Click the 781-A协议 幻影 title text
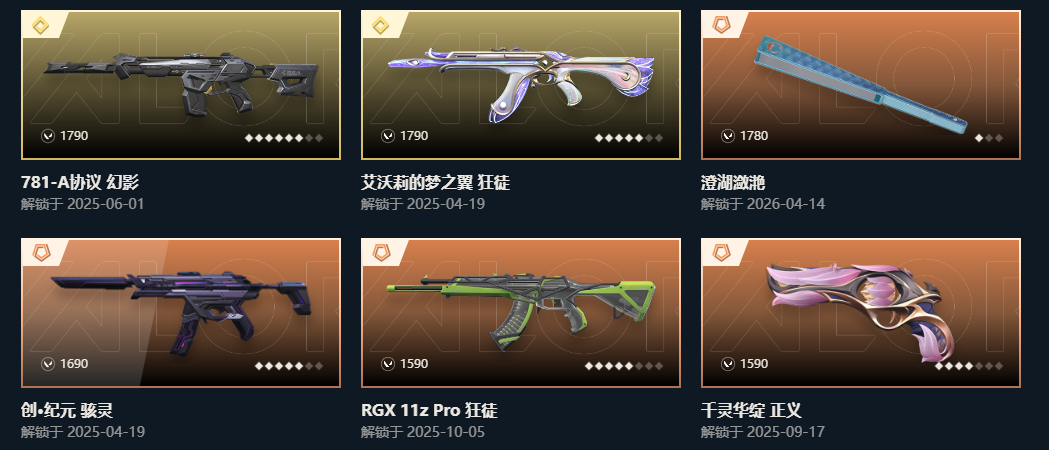The image size is (1049, 450). [x=80, y=182]
